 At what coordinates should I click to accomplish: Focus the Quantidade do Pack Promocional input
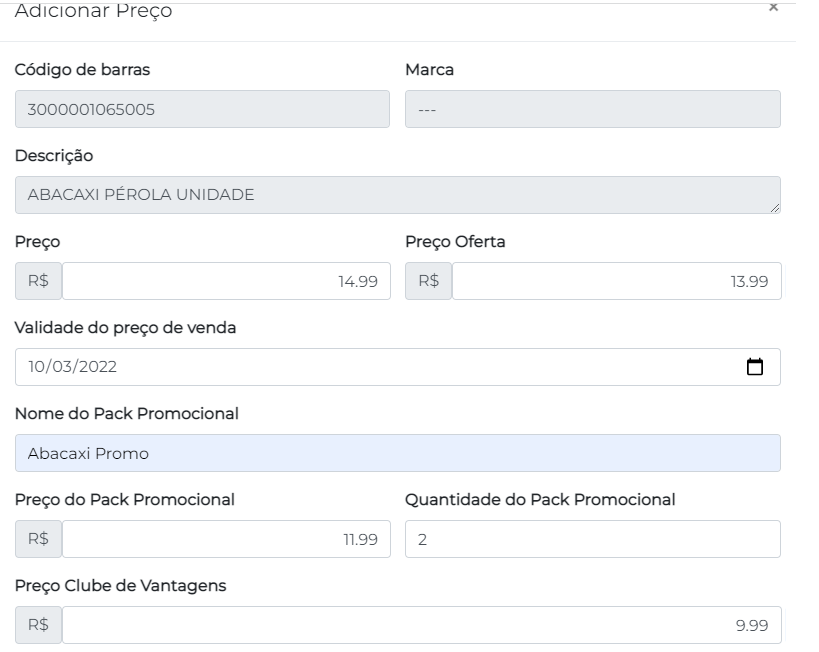592,539
